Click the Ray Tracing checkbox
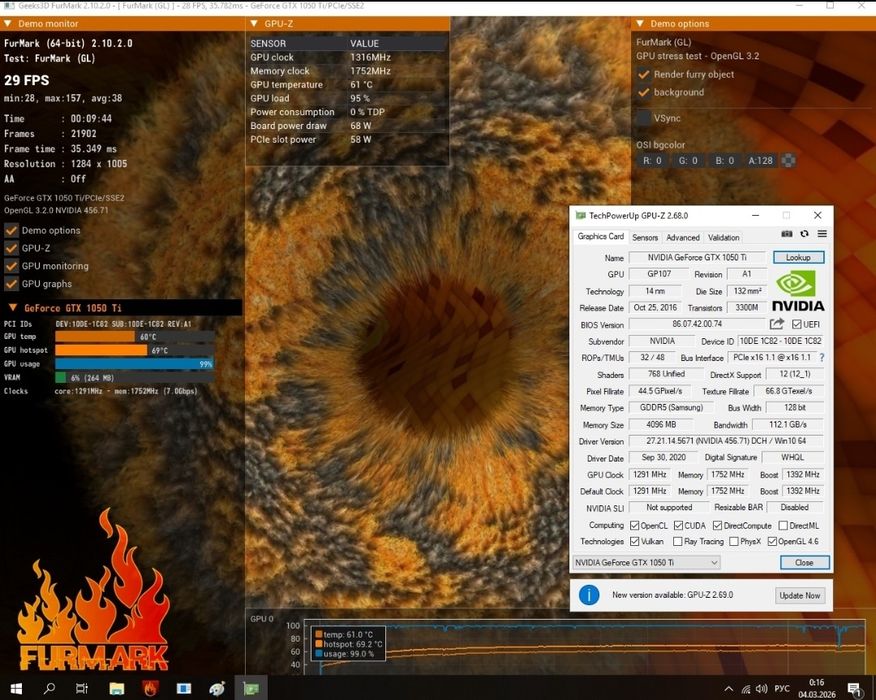Viewport: 876px width, 700px height. tap(678, 541)
